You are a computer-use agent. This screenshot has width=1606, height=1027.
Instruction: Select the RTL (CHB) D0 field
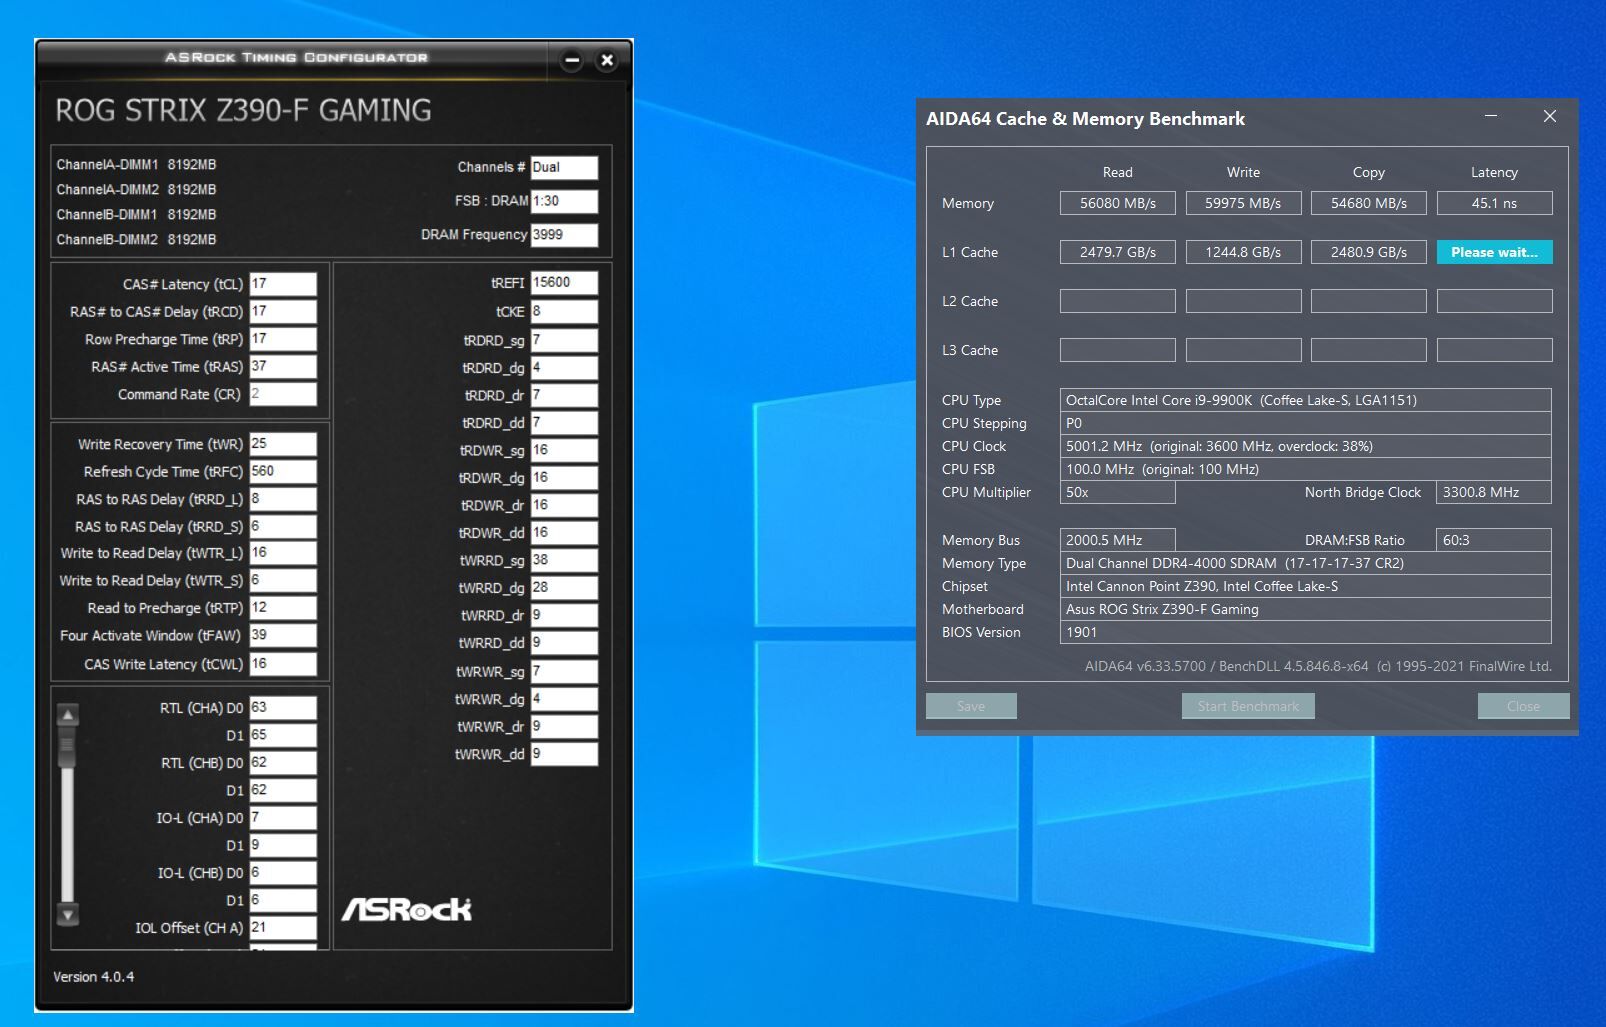click(283, 763)
